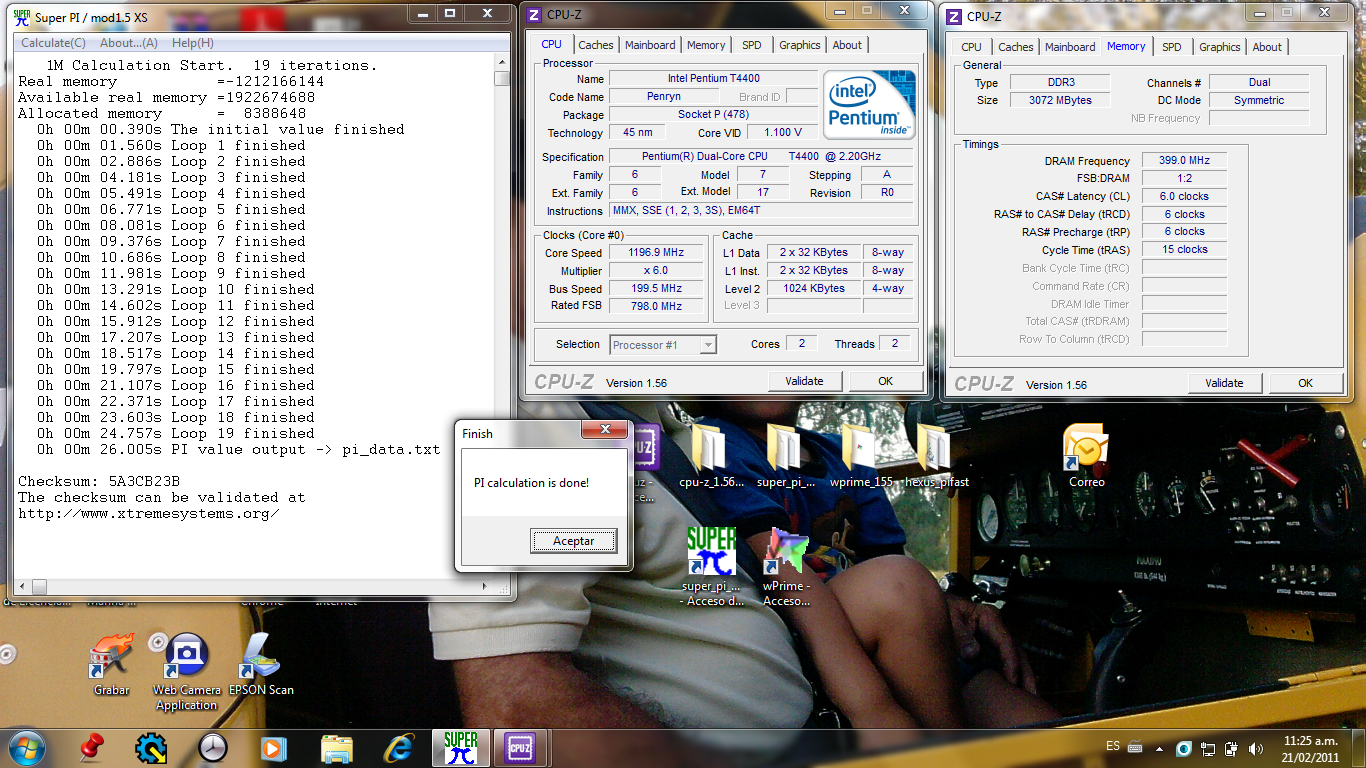This screenshot has width=1366, height=768.
Task: Switch to Caches tab in left CPU-Z
Action: [596, 45]
